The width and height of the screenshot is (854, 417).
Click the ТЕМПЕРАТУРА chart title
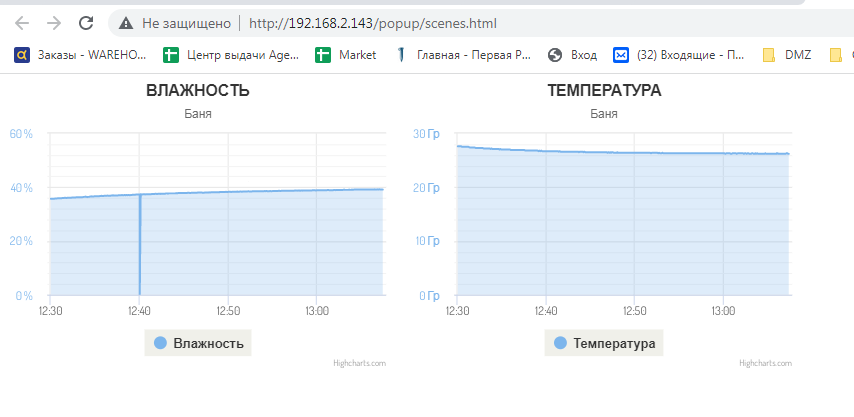(x=604, y=91)
